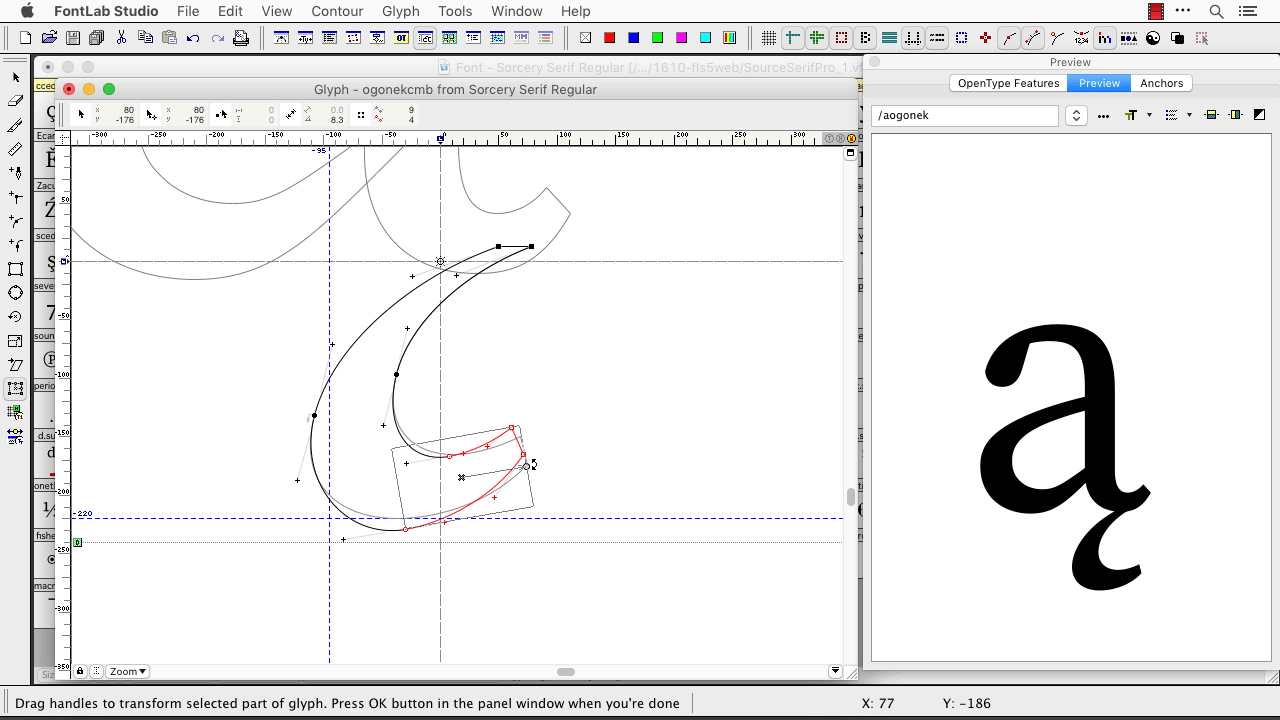The width and height of the screenshot is (1280, 720).
Task: Select the Rectangle tool
Action: tap(15, 269)
